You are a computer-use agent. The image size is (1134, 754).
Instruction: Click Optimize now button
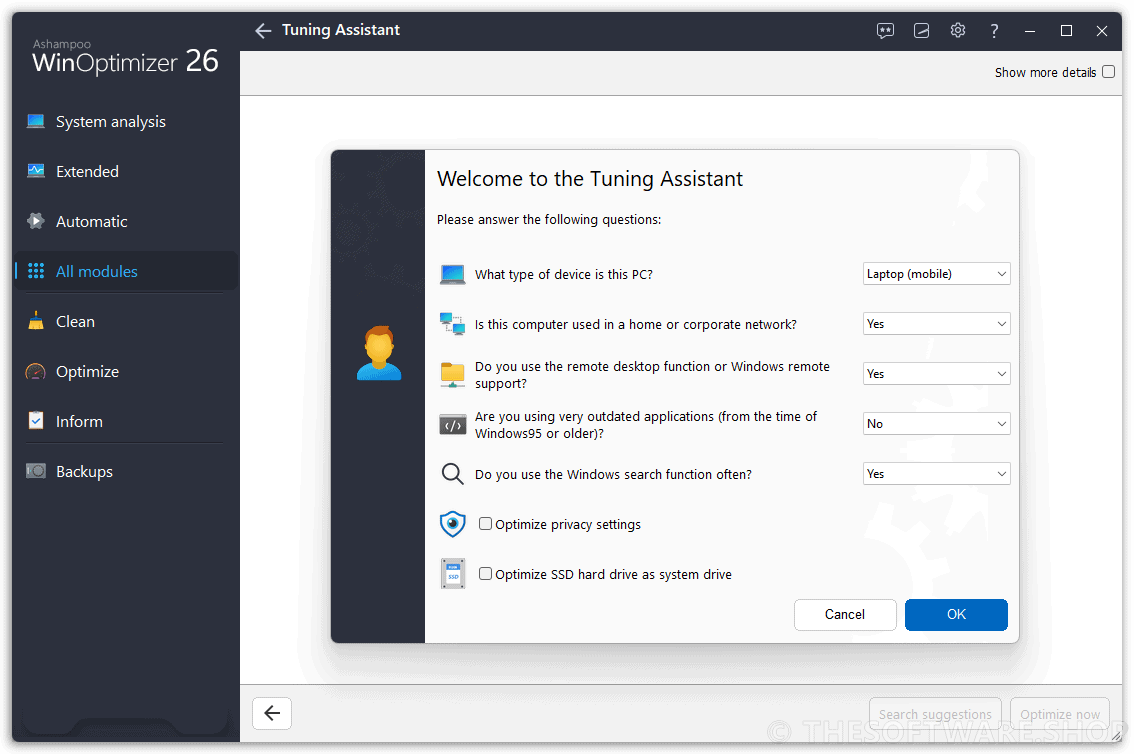(x=1060, y=714)
